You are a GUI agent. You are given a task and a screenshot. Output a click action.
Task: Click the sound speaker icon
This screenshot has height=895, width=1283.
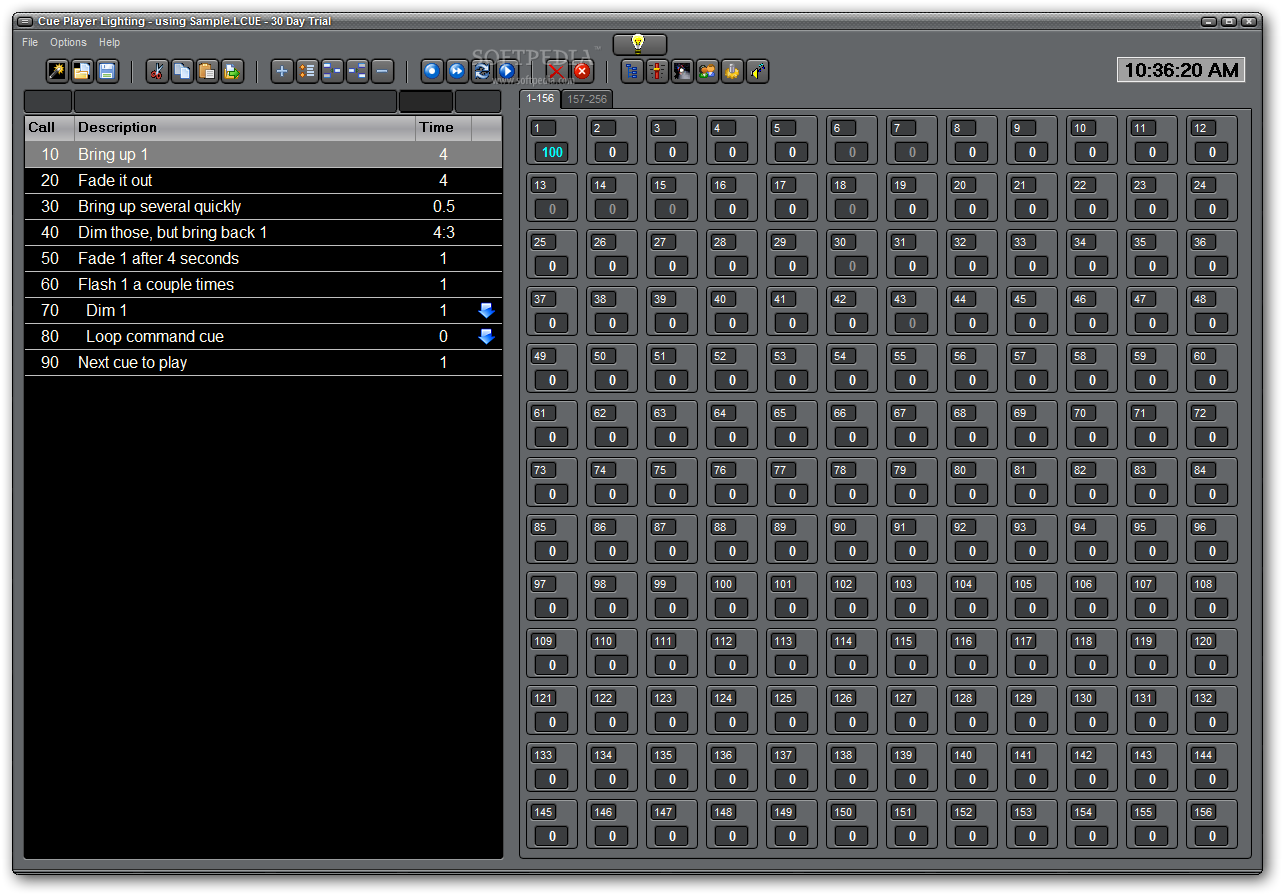click(757, 71)
